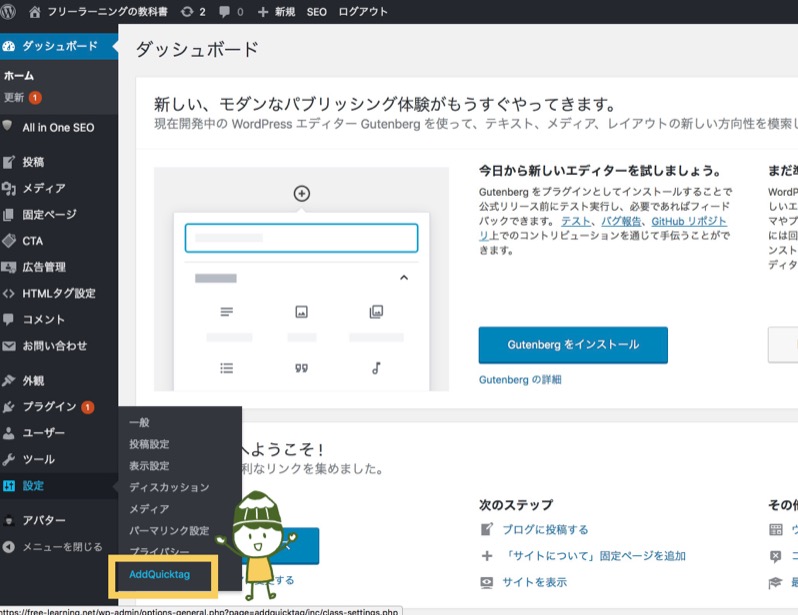Click the プラグイン plug icon
Image resolution: width=798 pixels, height=615 pixels.
8,406
